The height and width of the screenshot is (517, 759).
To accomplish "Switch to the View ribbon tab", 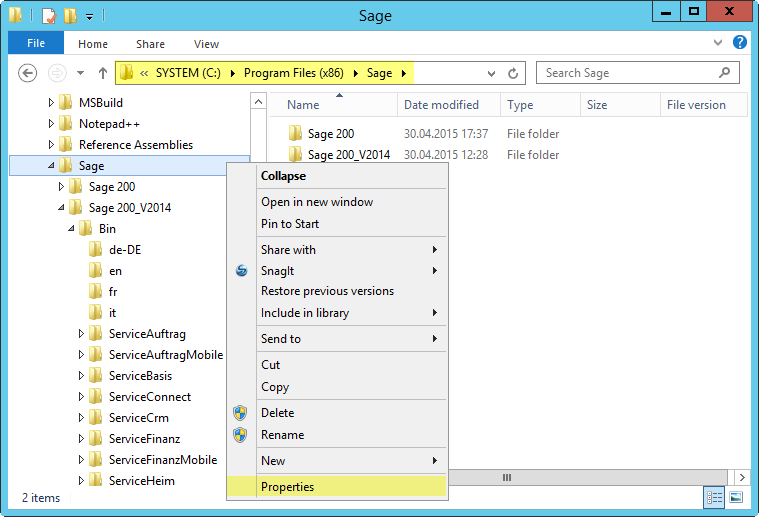I will coord(206,44).
